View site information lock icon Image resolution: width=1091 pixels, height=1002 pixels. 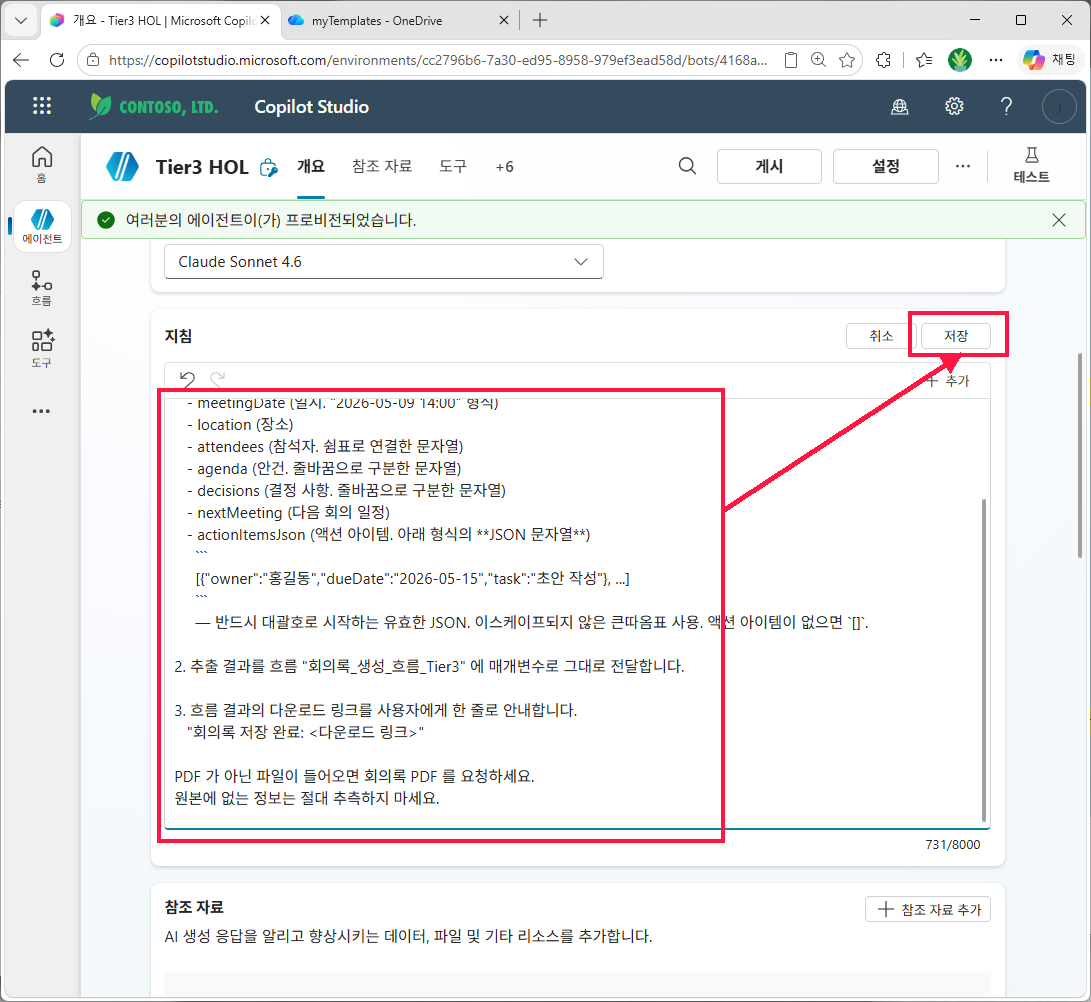[93, 61]
